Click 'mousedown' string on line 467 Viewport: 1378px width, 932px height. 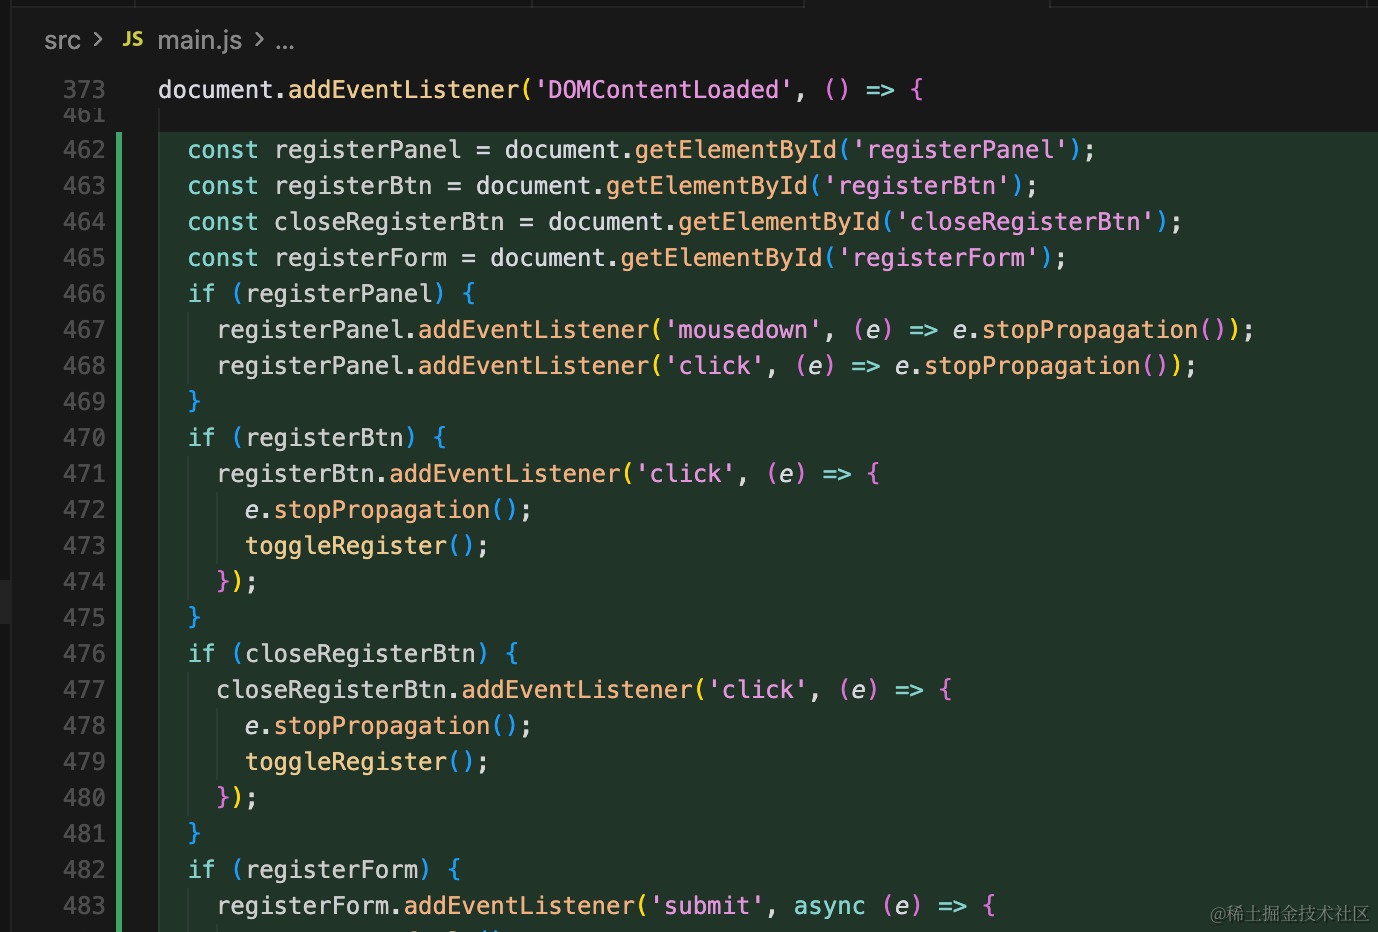(743, 330)
